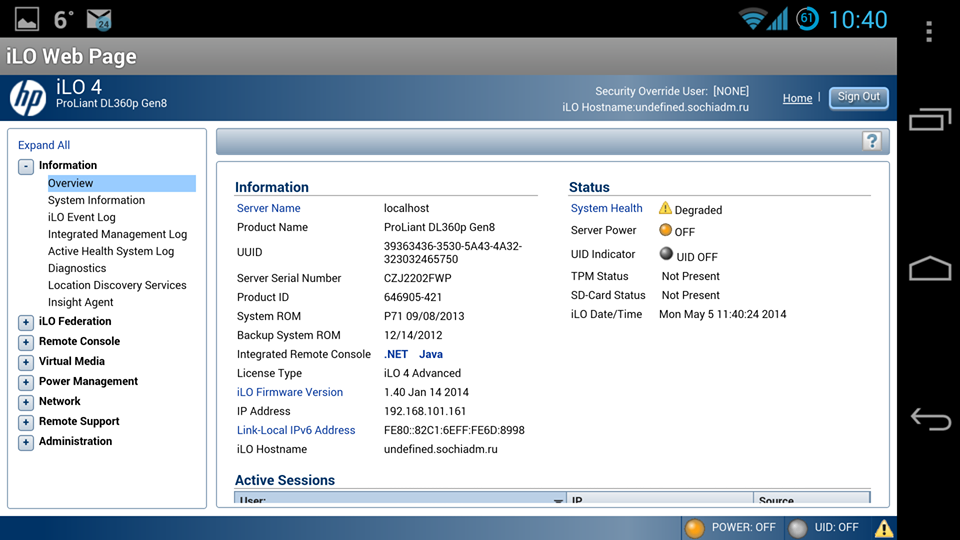Click the Server Name link

[x=268, y=208]
